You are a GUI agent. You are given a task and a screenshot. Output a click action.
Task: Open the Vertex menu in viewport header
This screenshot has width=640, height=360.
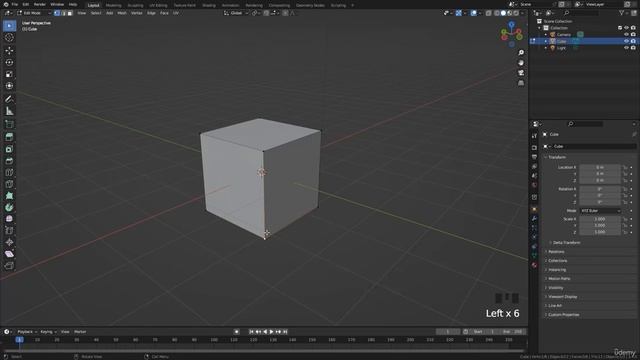136,13
